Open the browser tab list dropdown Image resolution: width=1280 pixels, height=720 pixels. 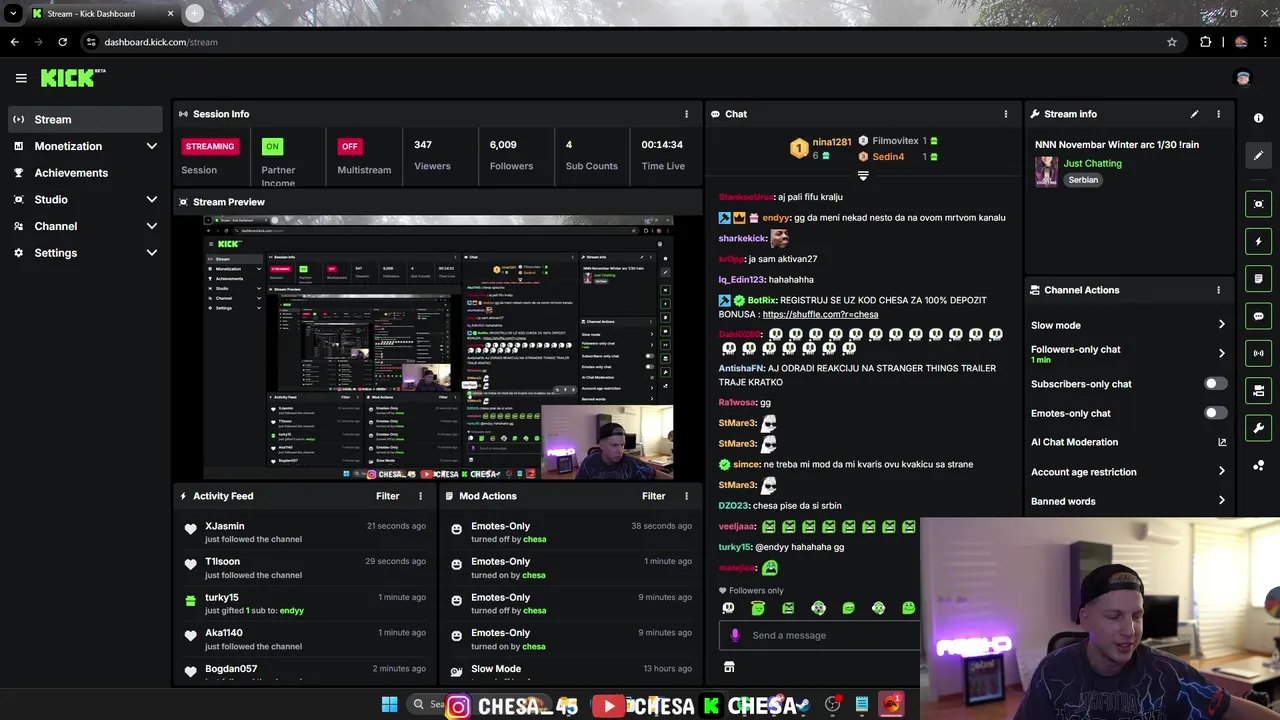click(13, 14)
